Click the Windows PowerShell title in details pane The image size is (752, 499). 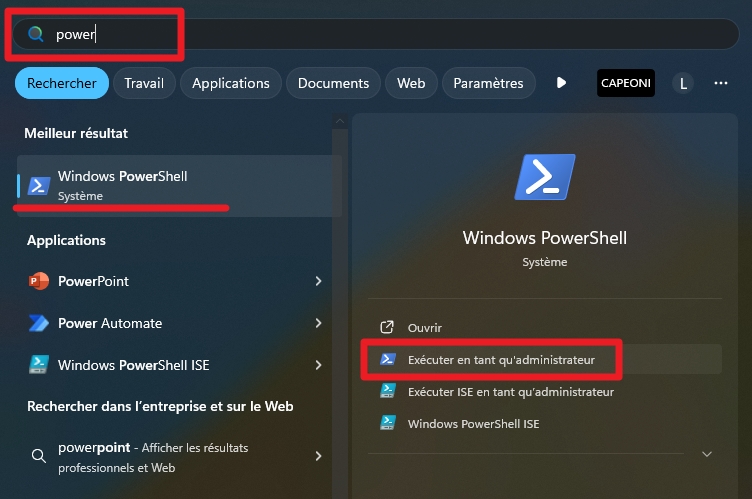click(545, 238)
